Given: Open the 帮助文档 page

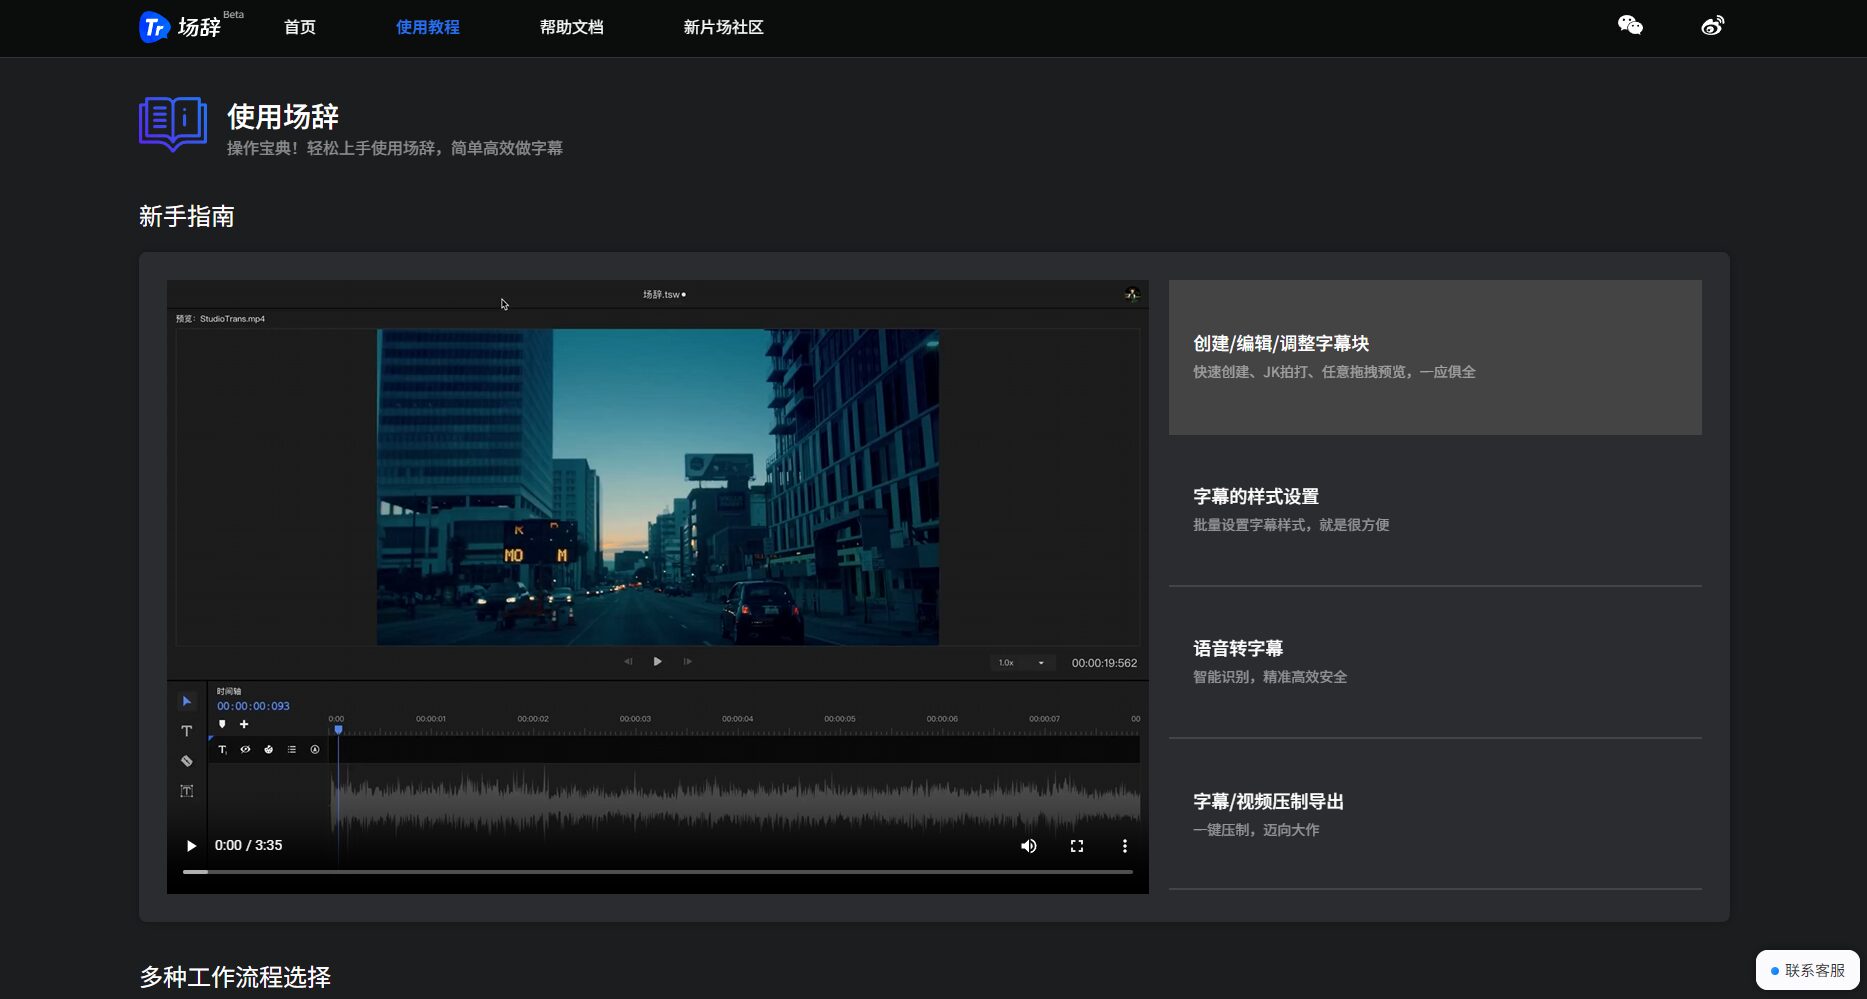Looking at the screenshot, I should point(571,27).
